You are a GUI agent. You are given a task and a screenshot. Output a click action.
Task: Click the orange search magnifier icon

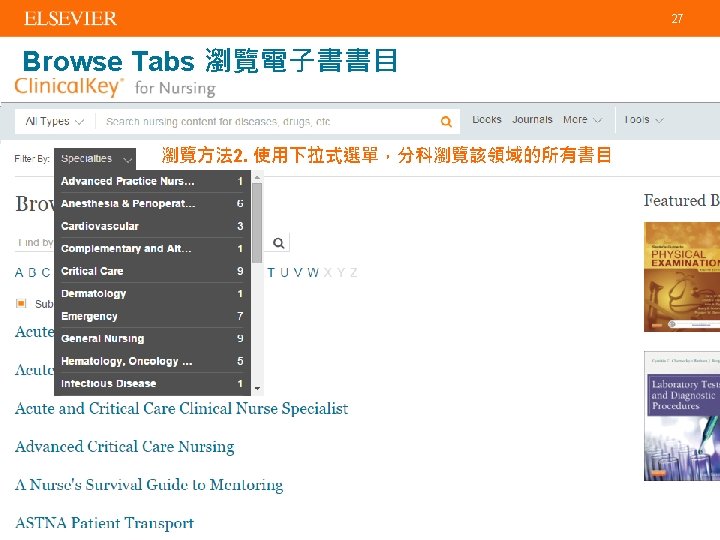[446, 121]
